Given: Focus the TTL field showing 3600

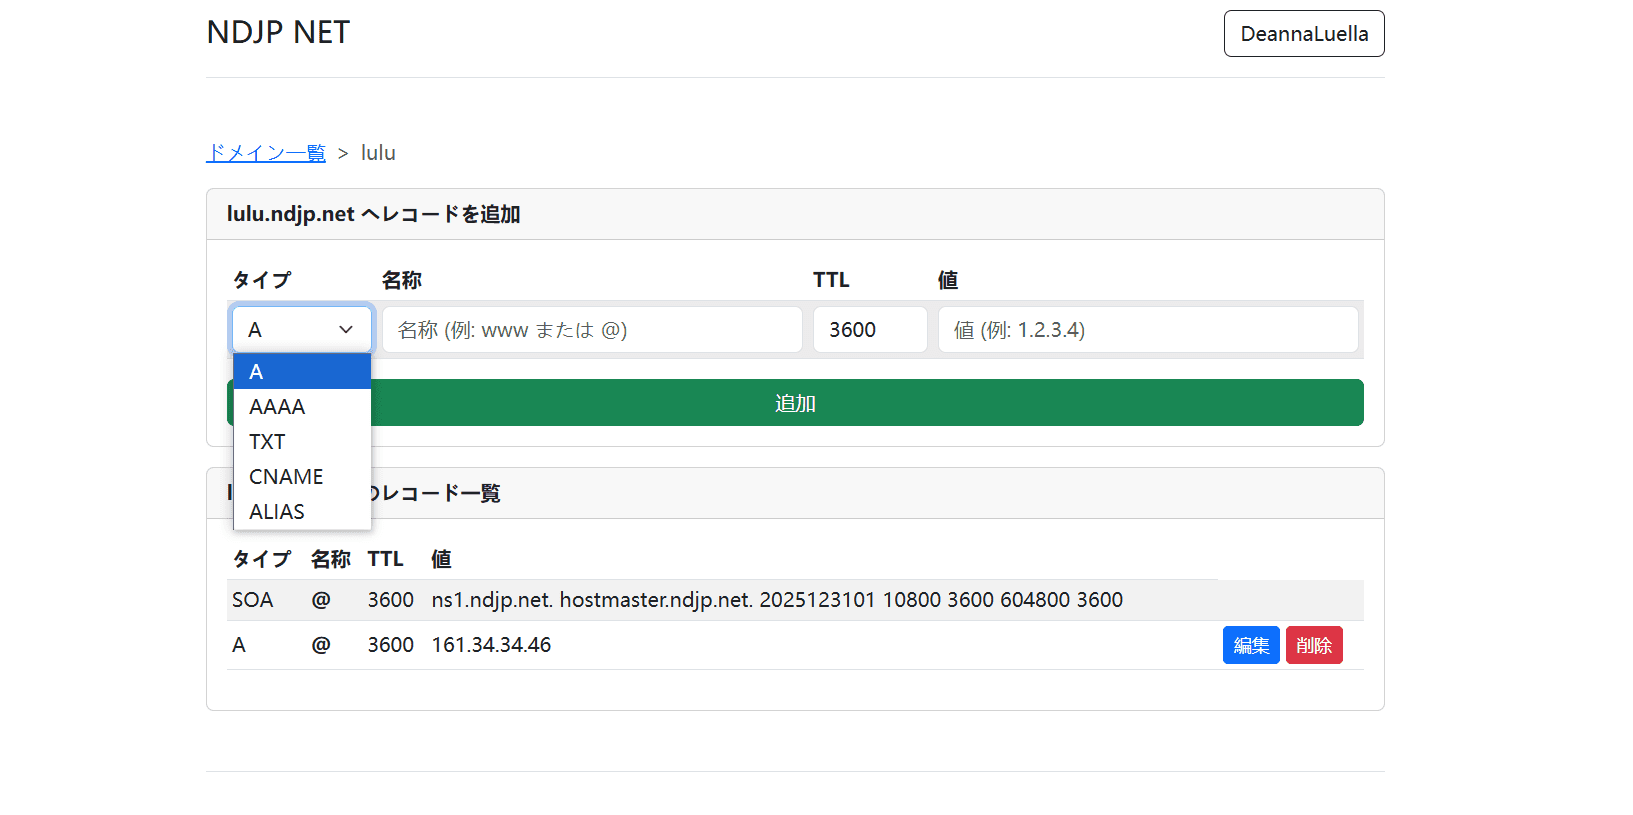Looking at the screenshot, I should click(x=869, y=330).
